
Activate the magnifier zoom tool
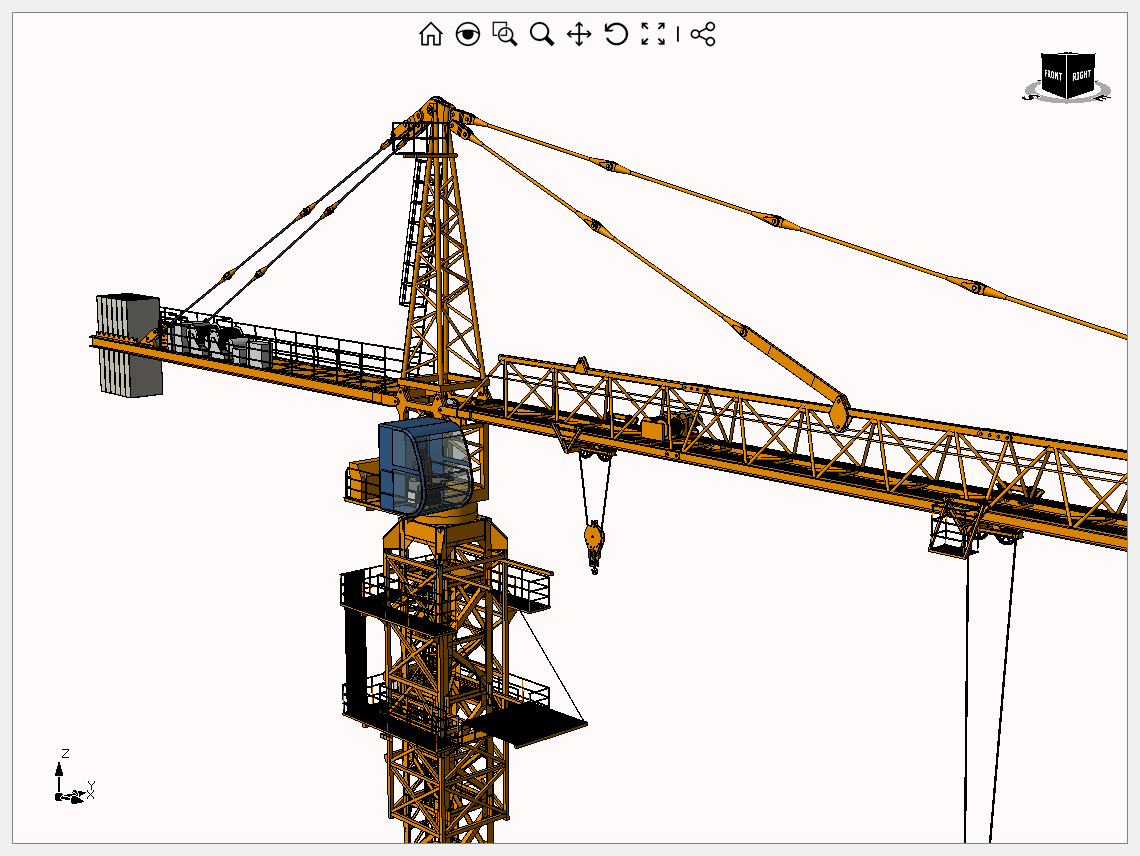(x=542, y=35)
